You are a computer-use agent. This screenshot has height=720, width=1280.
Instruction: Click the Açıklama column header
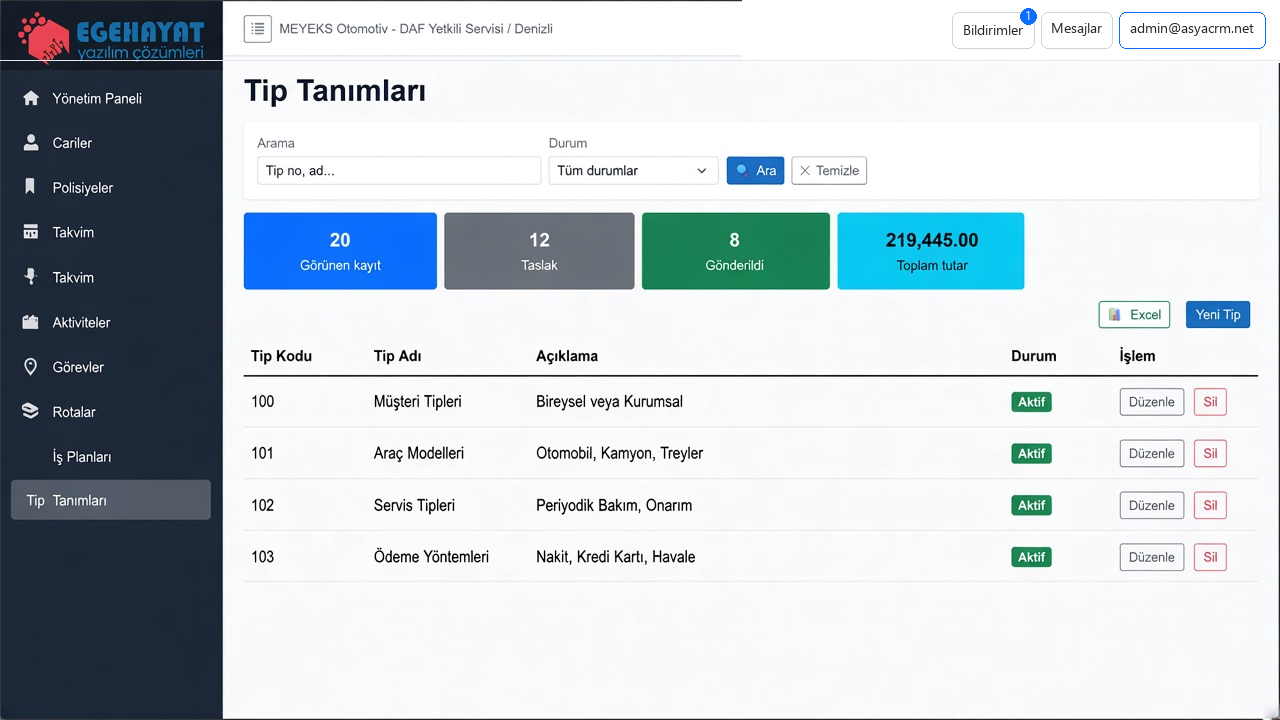click(567, 356)
